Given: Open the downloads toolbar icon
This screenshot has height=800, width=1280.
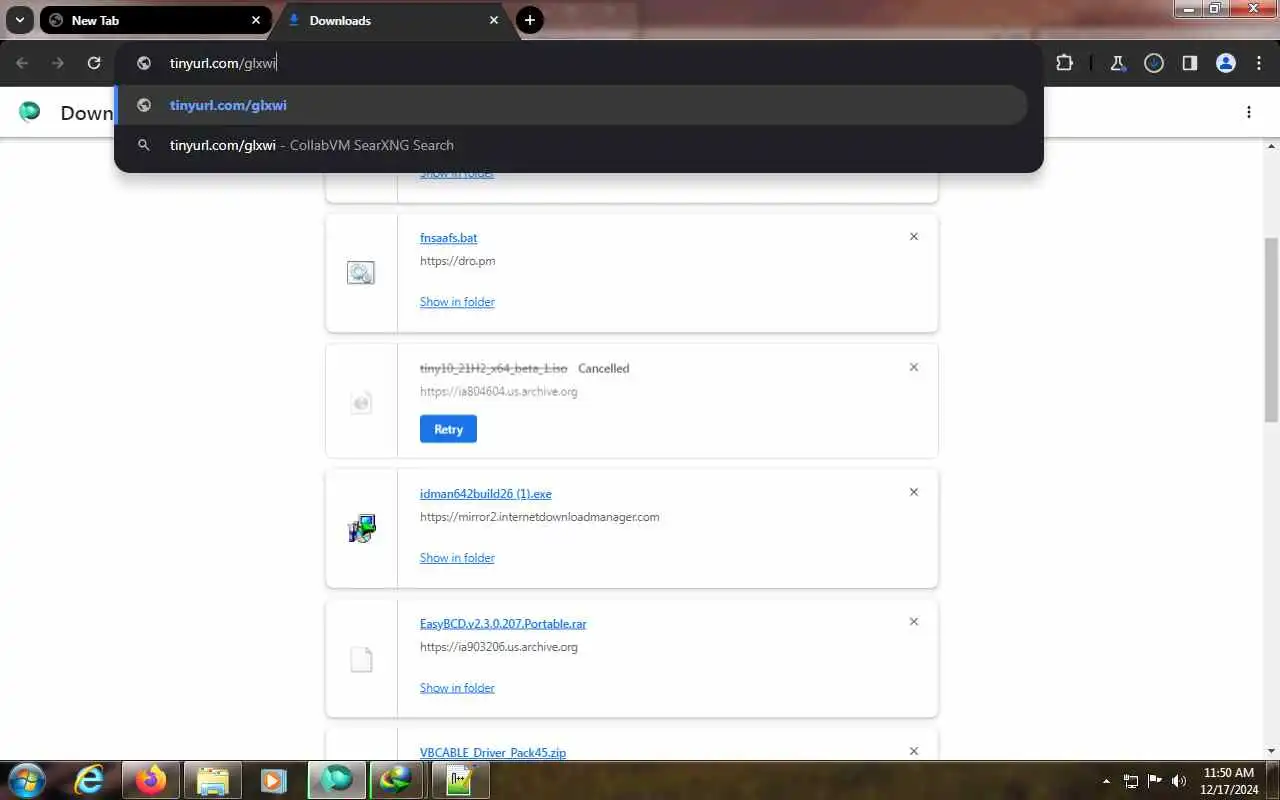Looking at the screenshot, I should [x=1154, y=63].
